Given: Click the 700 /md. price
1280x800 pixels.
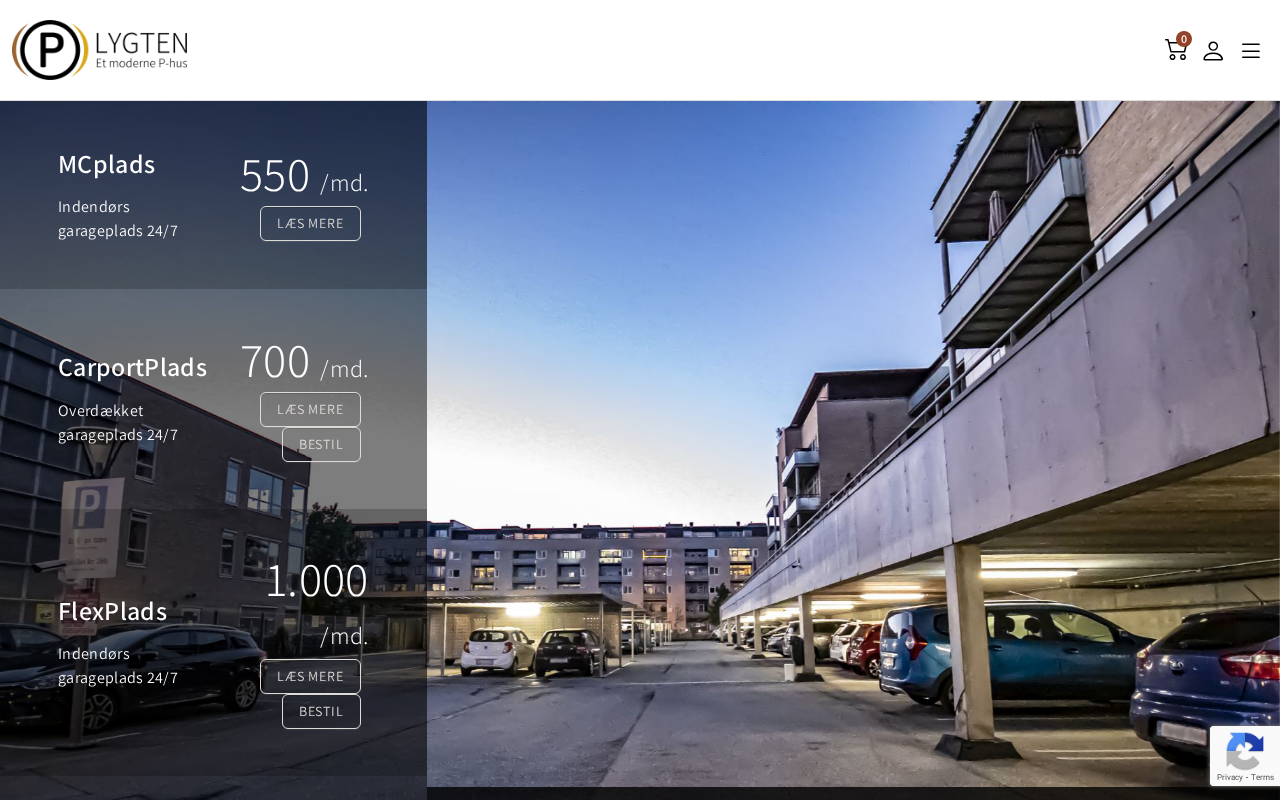Looking at the screenshot, I should [x=304, y=362].
